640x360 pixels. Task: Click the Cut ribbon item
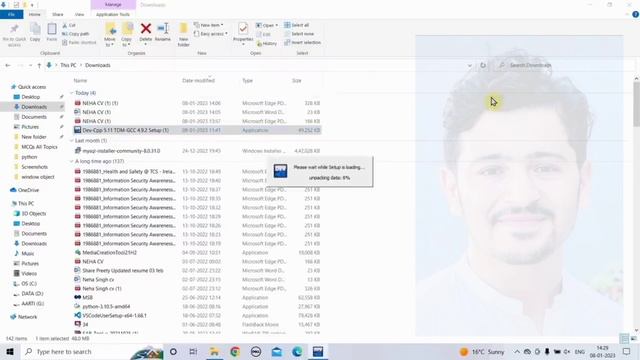point(69,25)
